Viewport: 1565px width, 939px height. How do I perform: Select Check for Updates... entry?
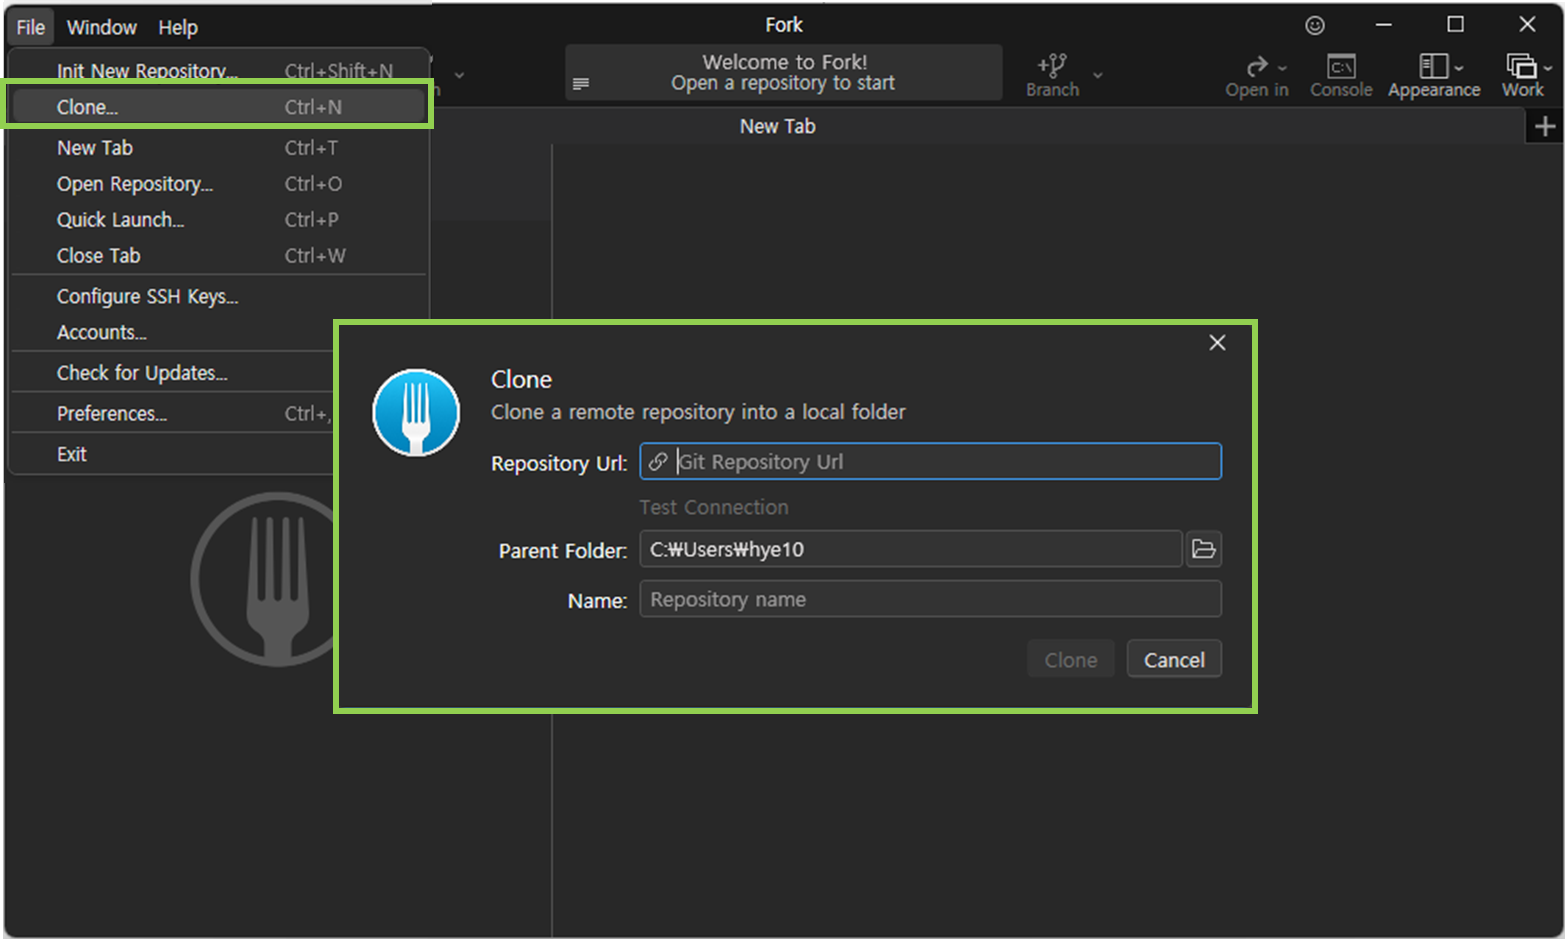[x=172, y=373]
